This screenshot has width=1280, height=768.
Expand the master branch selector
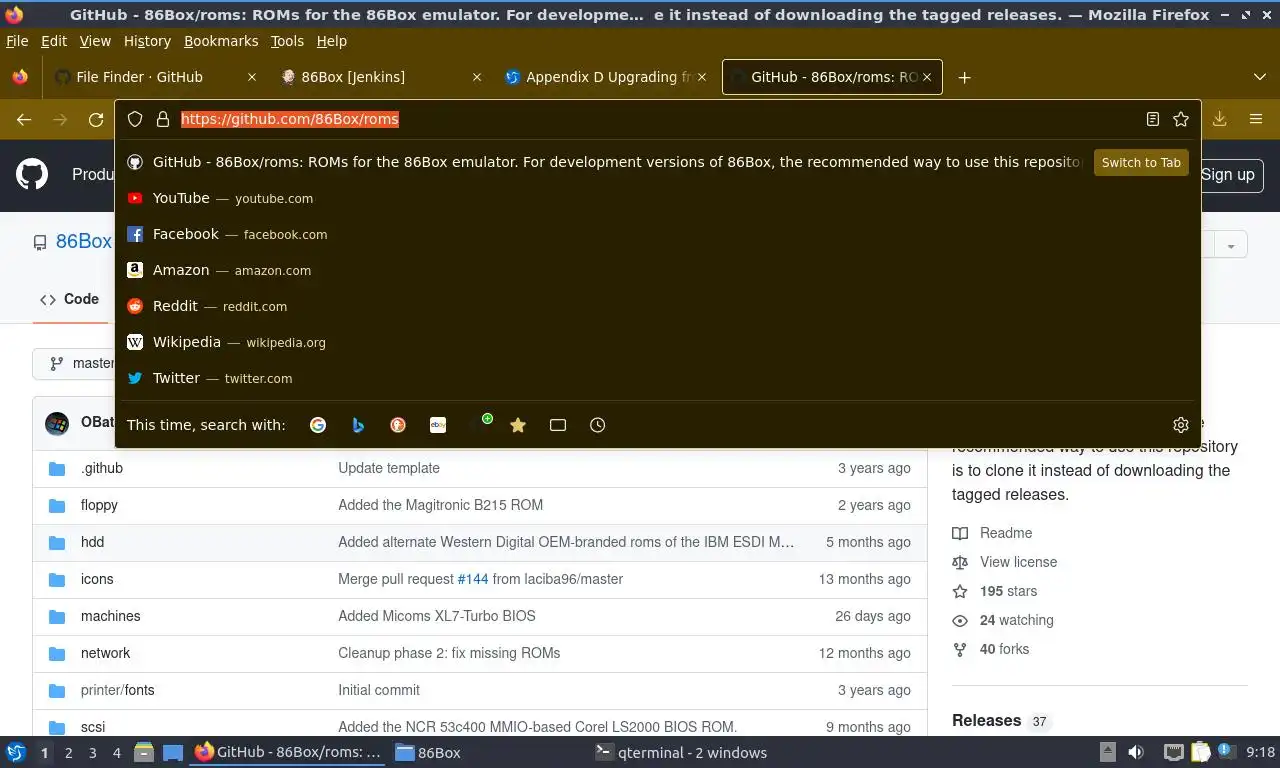pyautogui.click(x=75, y=363)
